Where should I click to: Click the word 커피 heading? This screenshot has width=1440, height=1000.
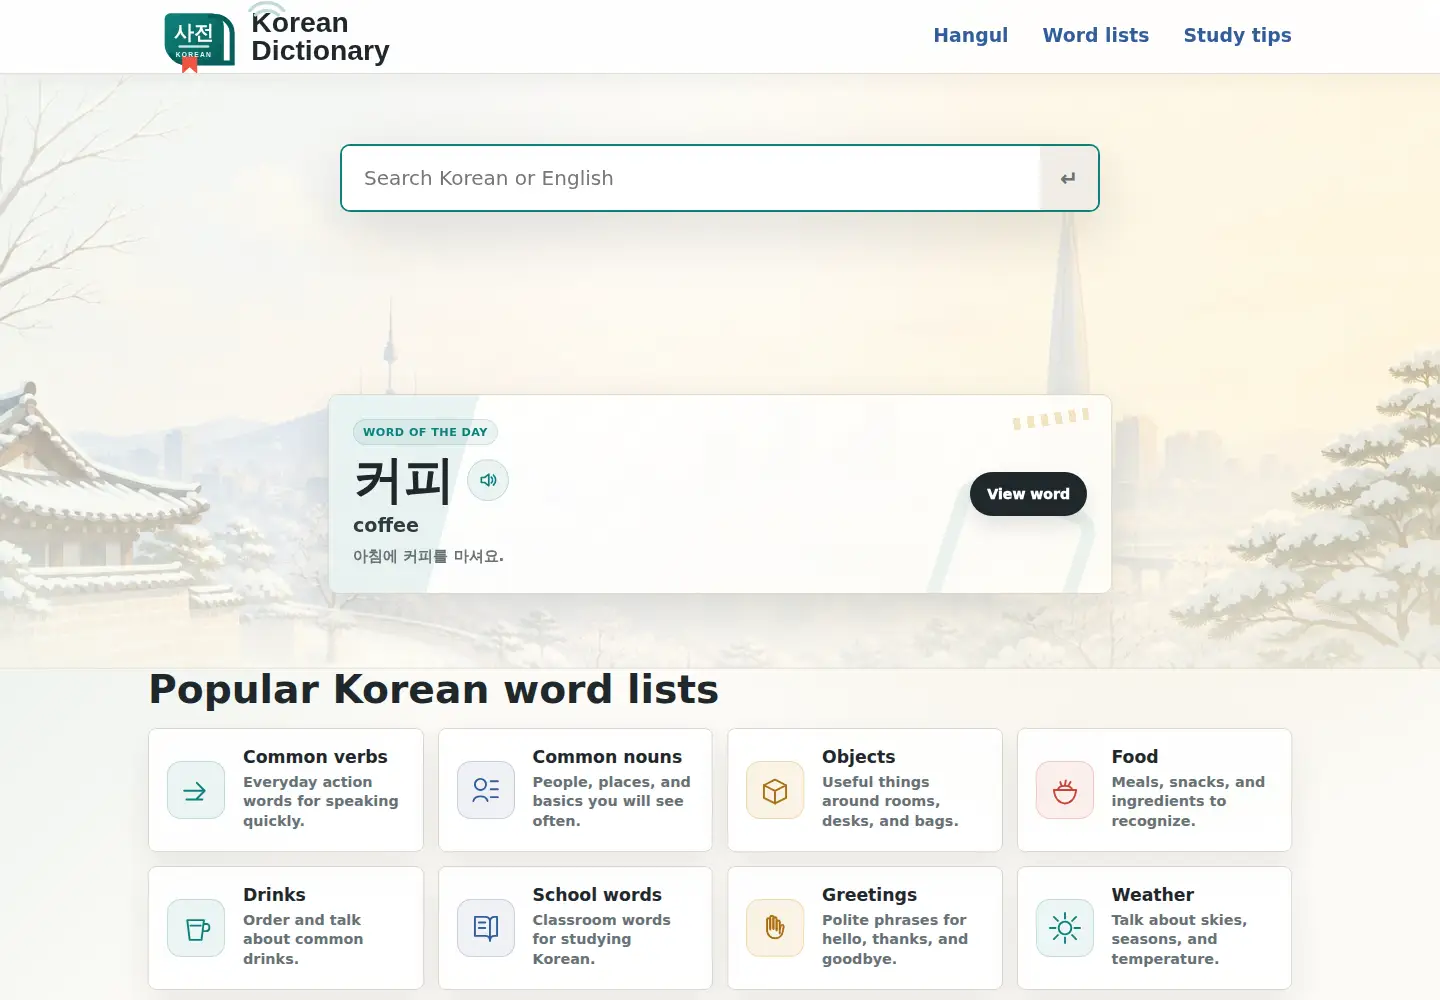pyautogui.click(x=403, y=481)
